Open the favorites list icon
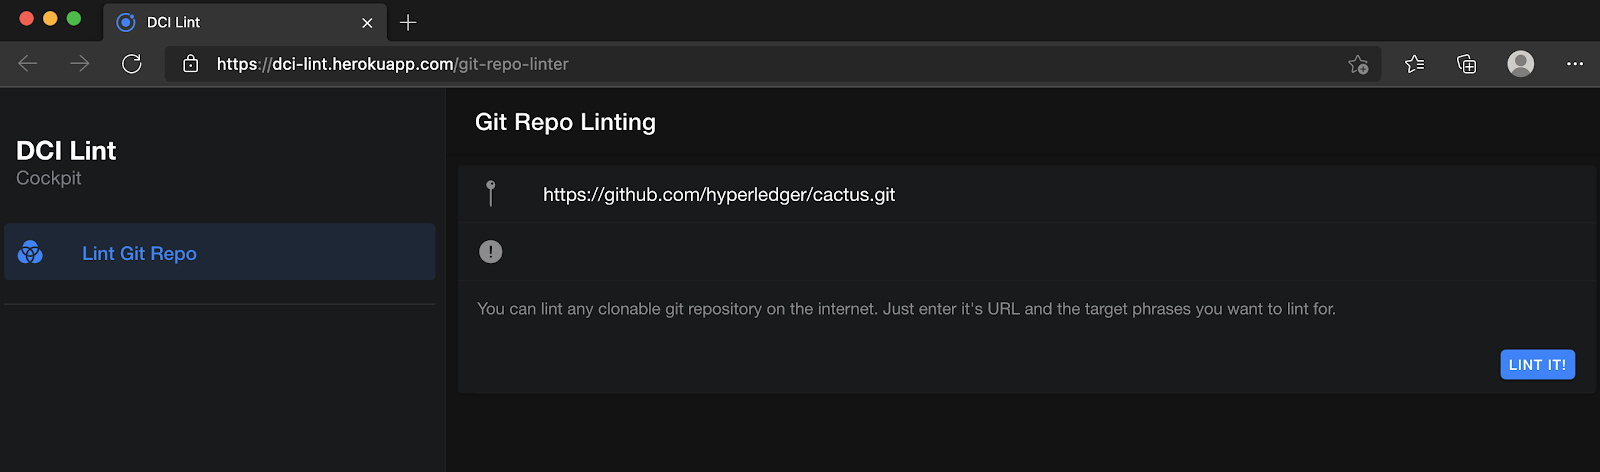This screenshot has width=1600, height=472. pos(1414,64)
